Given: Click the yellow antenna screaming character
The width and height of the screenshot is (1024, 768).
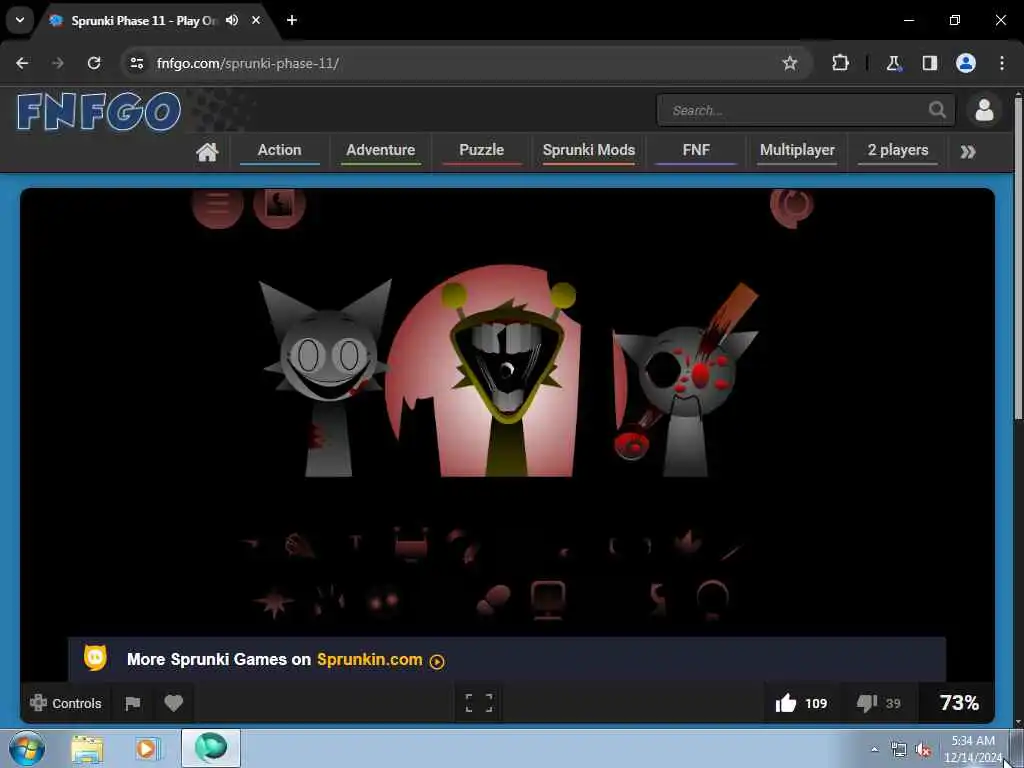Looking at the screenshot, I should (x=508, y=379).
